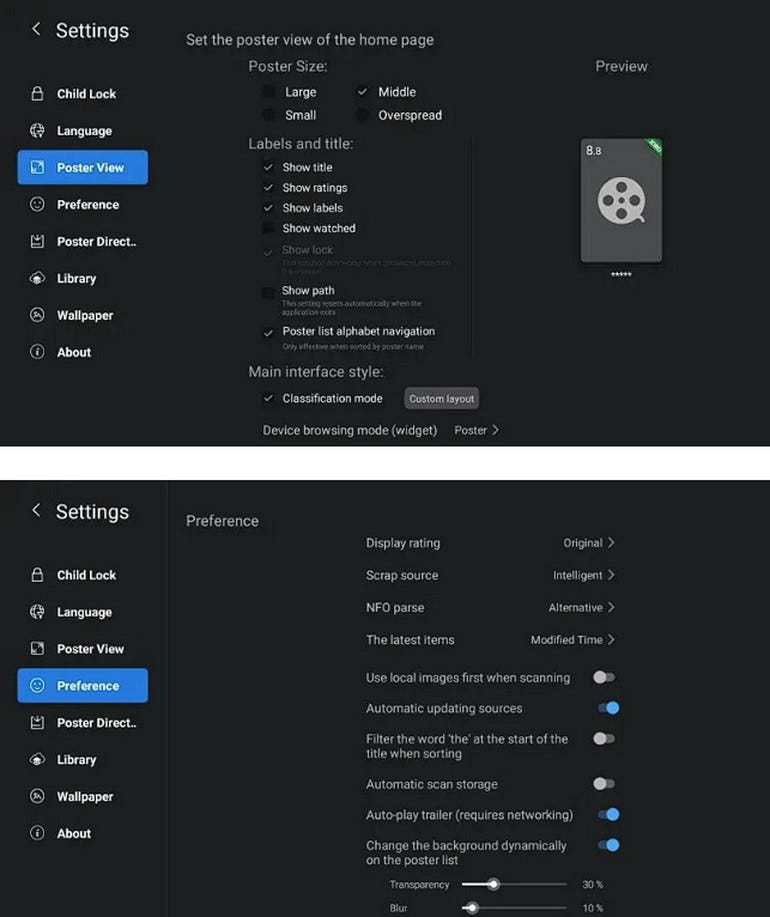The height and width of the screenshot is (917, 770).
Task: Click the back arrow in the upper Settings panel
Action: click(37, 29)
